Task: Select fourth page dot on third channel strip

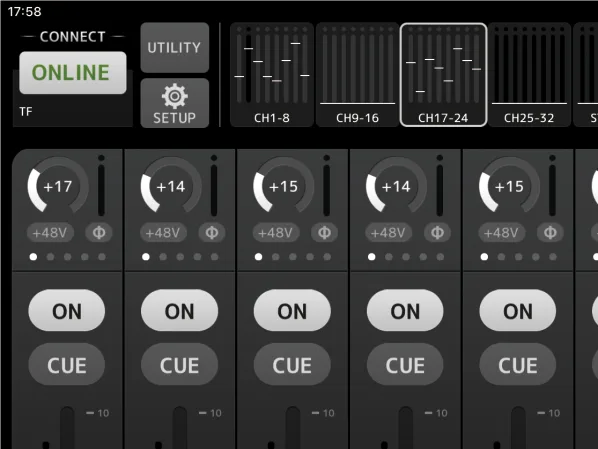Action: [310, 257]
